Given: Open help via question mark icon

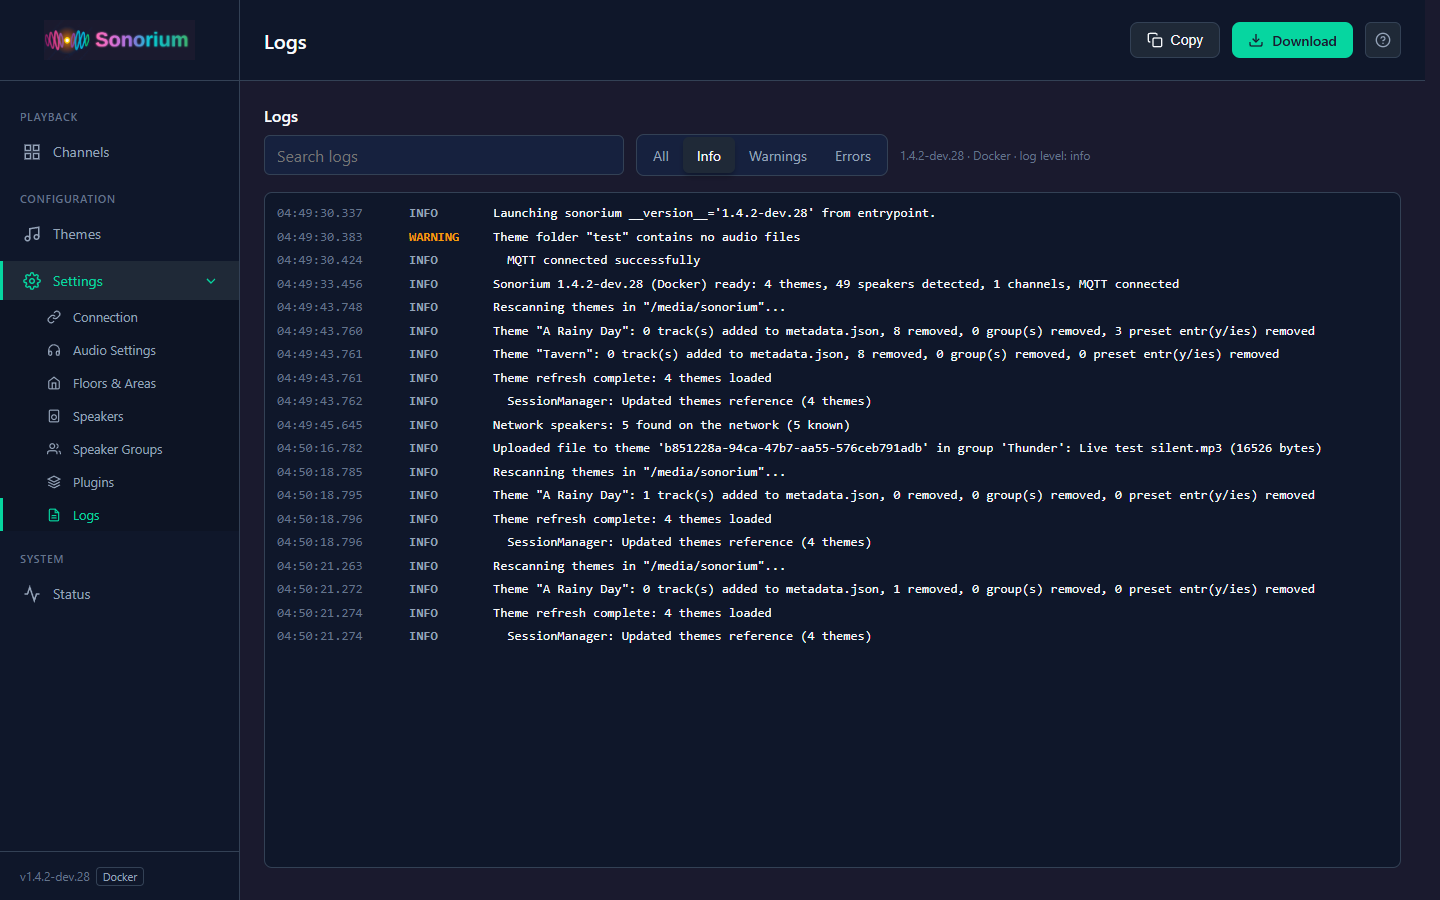Looking at the screenshot, I should coord(1383,40).
